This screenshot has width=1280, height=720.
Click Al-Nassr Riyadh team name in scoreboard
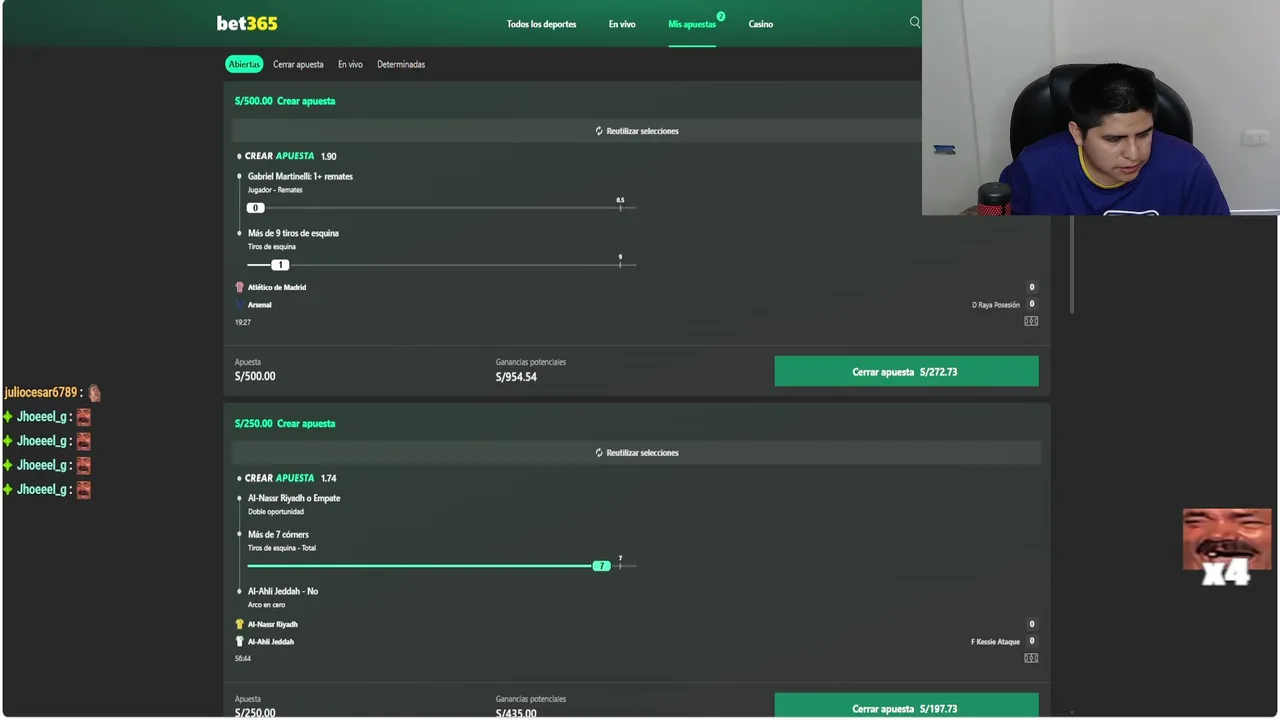click(272, 624)
